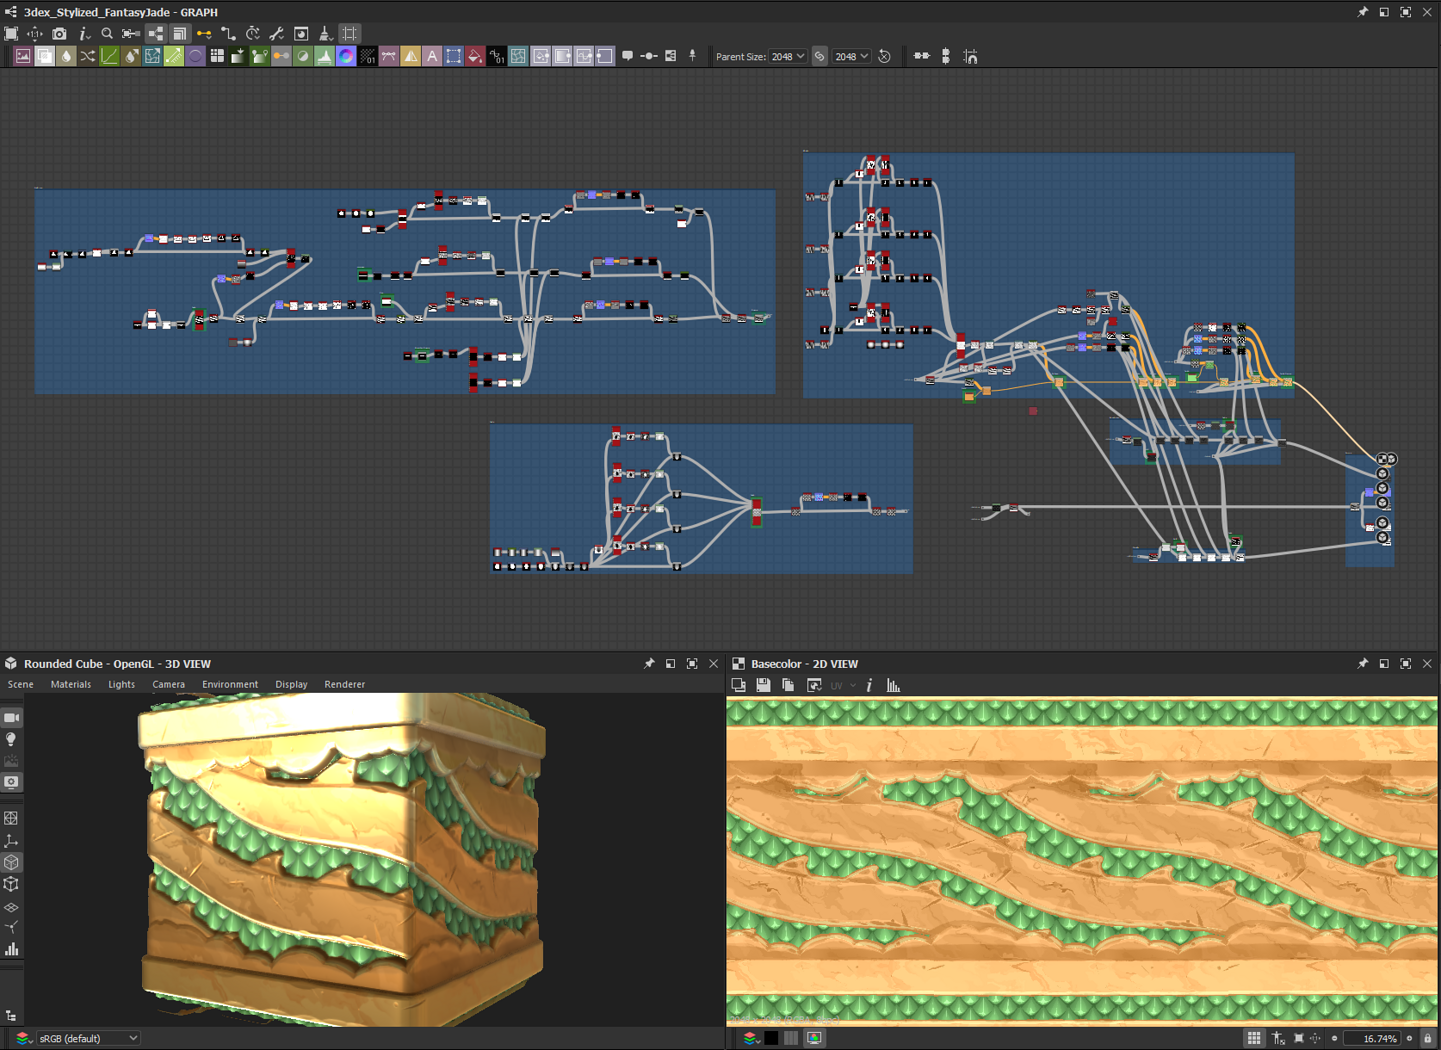The height and width of the screenshot is (1050, 1441).
Task: Toggle the width-height link lock for Parent Size
Action: click(820, 57)
